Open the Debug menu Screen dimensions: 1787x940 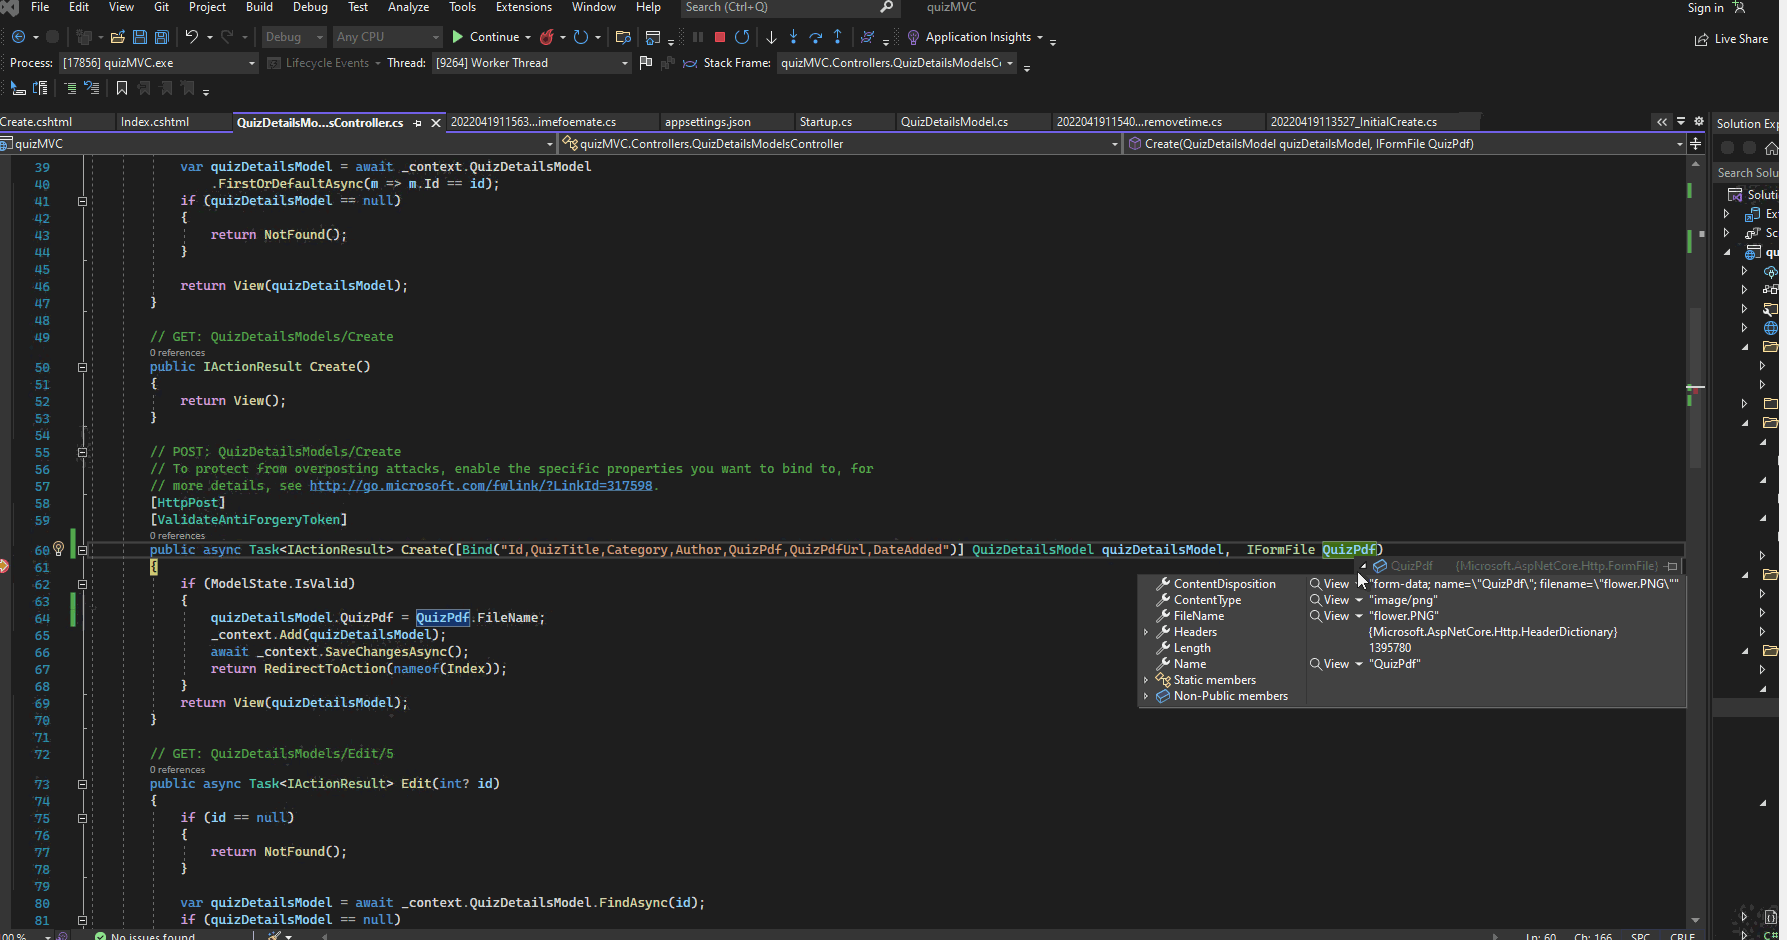pos(310,7)
